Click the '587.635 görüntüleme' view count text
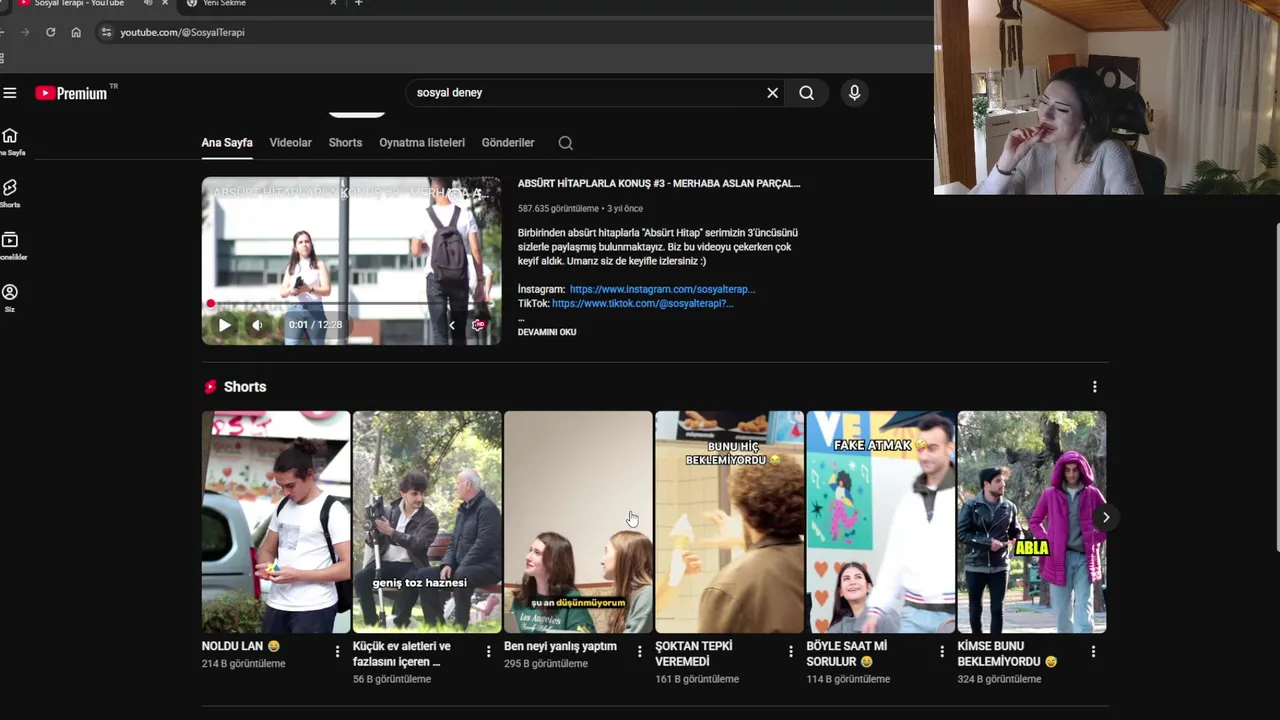This screenshot has height=720, width=1280. click(558, 209)
